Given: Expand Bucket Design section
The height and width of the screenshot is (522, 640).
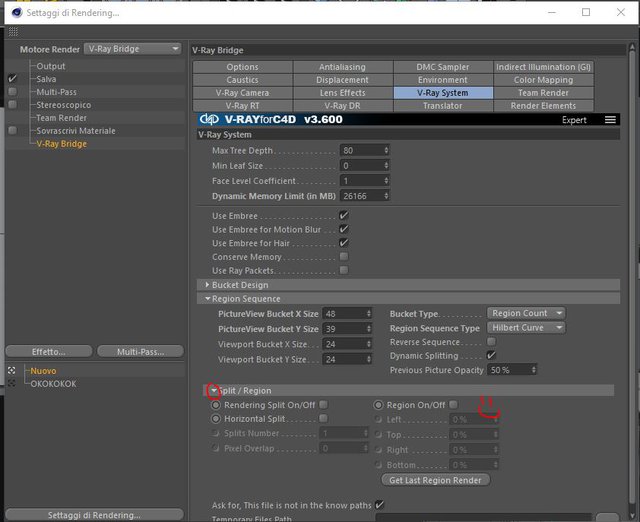Looking at the screenshot, I should click(x=207, y=284).
